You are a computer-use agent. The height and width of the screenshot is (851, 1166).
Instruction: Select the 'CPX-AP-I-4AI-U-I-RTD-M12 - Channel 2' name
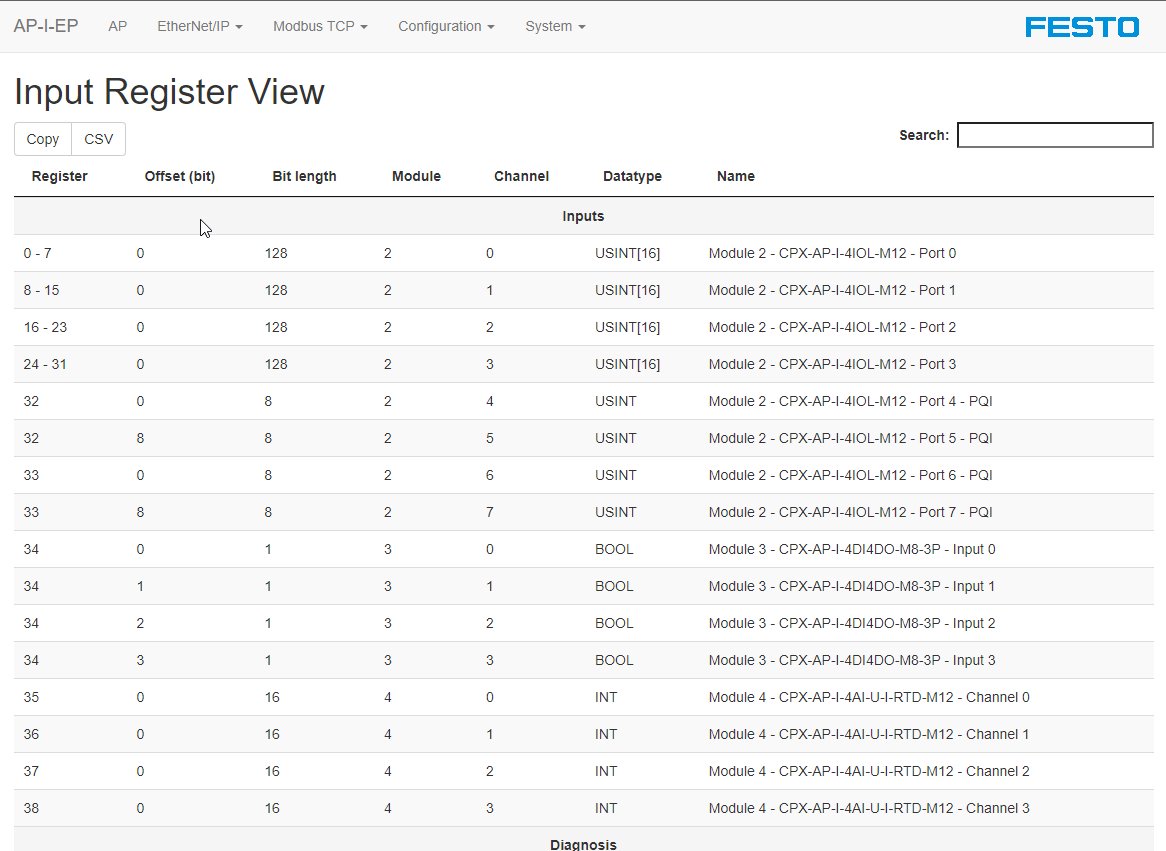pyautogui.click(x=869, y=771)
